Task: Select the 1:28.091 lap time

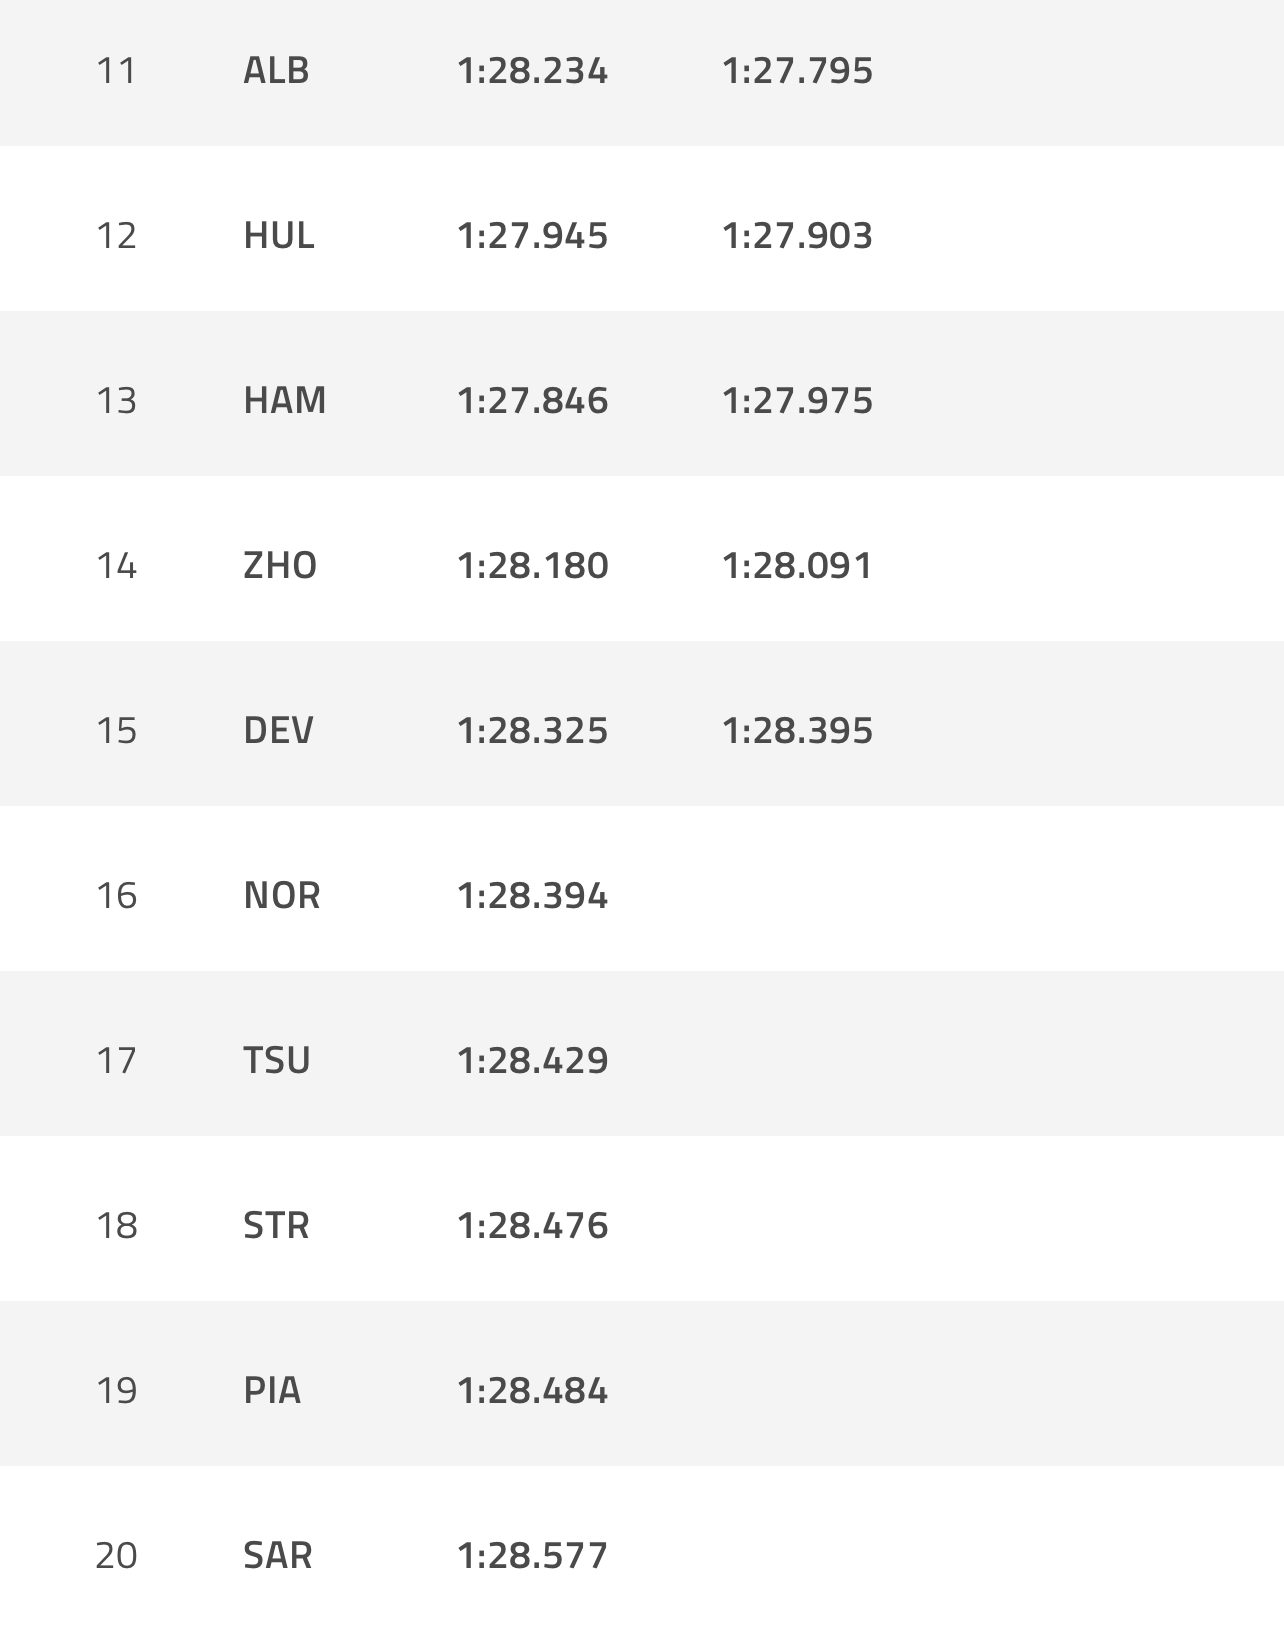Action: coord(797,565)
